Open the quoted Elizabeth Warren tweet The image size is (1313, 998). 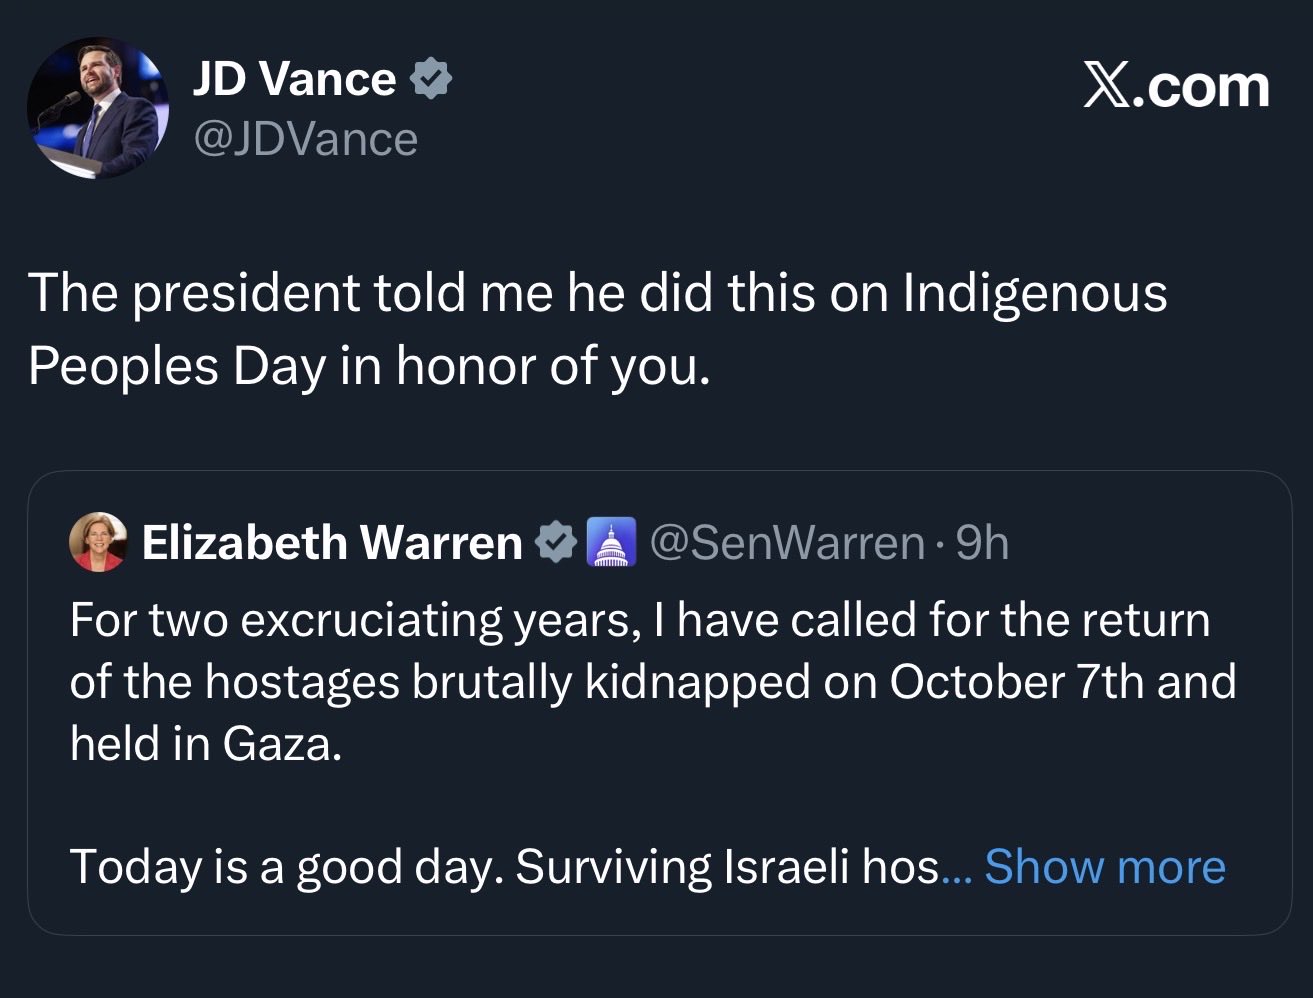click(x=659, y=703)
